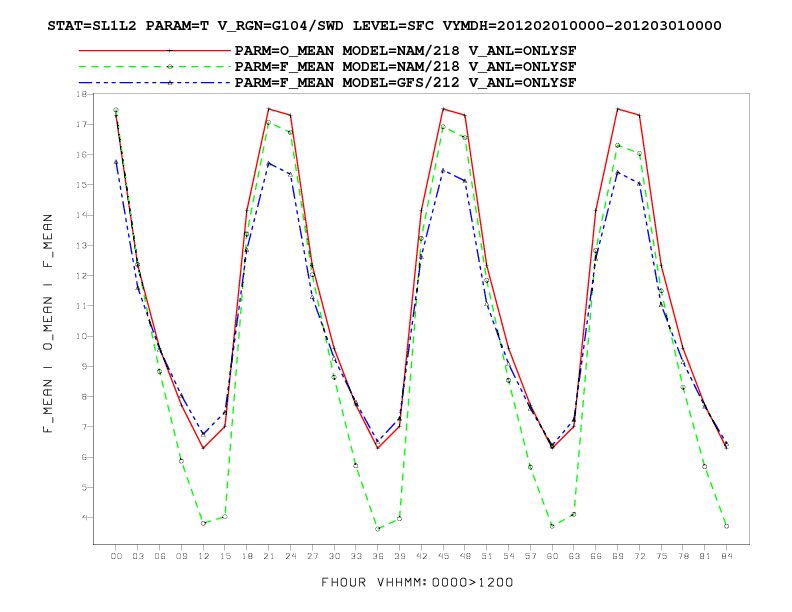
Task: Click y-axis tick label 16
Action: 82,155
